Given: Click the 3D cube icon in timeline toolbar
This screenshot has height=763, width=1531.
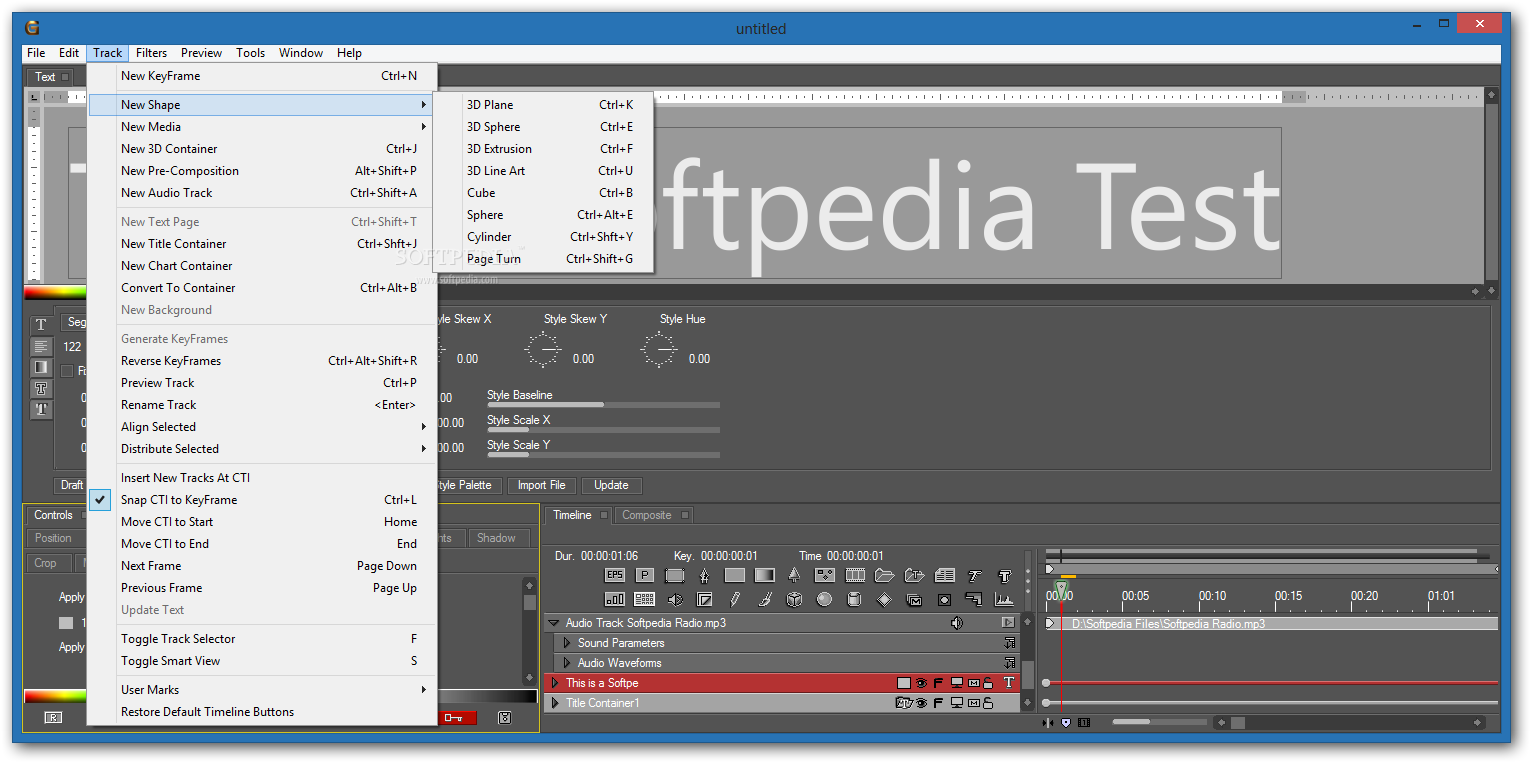Looking at the screenshot, I should click(795, 599).
